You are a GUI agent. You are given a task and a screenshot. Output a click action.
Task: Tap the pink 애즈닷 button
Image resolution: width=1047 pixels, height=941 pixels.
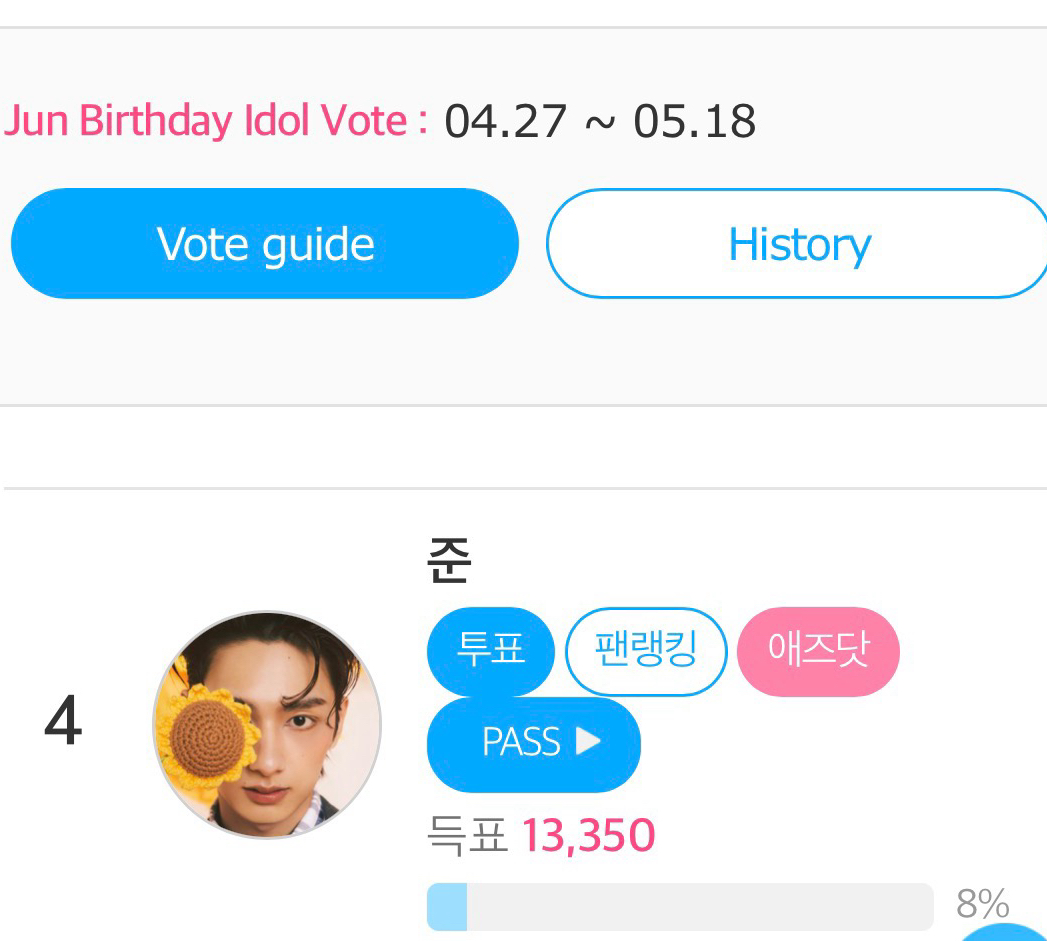(818, 651)
